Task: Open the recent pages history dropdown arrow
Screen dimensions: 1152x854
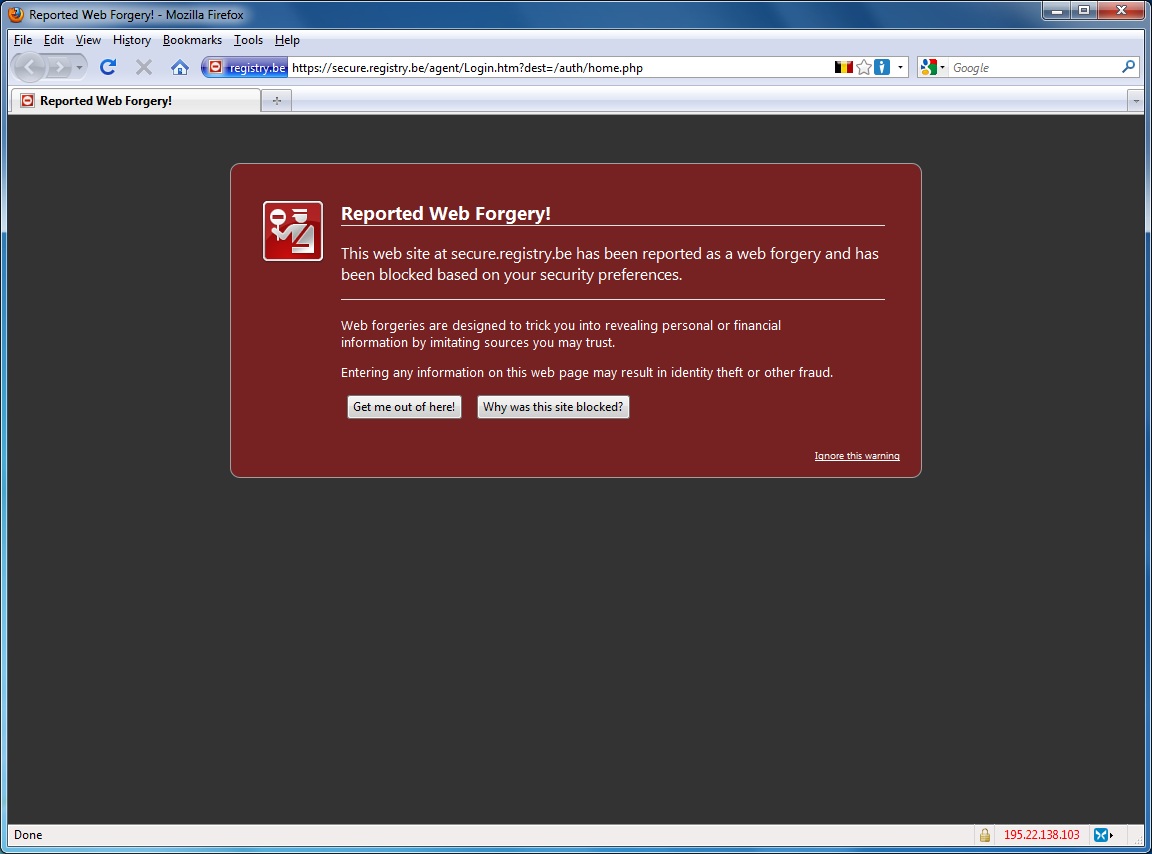Action: coord(80,67)
